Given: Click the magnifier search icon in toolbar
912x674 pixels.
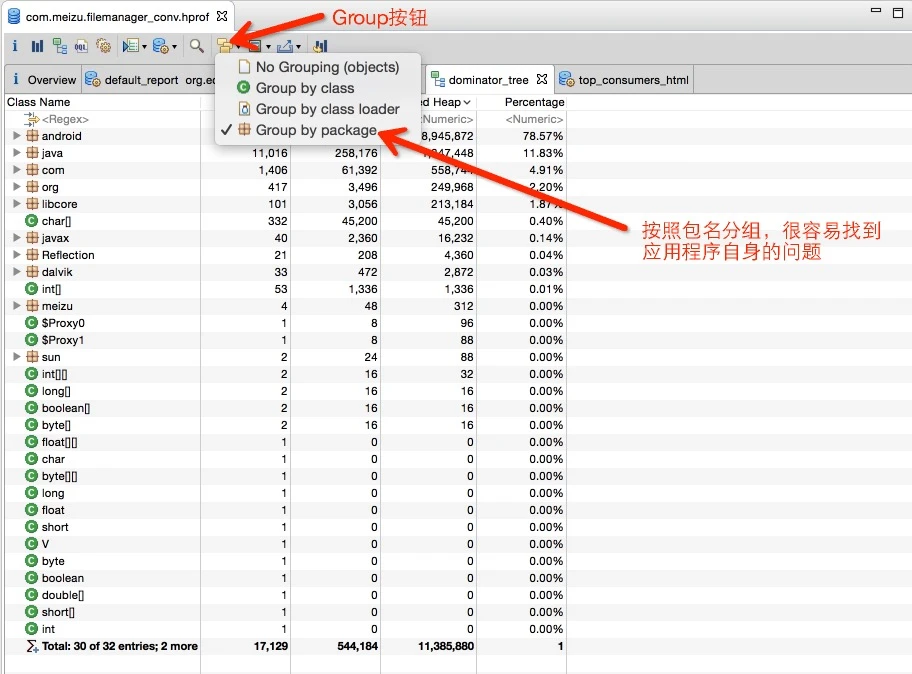Looking at the screenshot, I should (197, 46).
